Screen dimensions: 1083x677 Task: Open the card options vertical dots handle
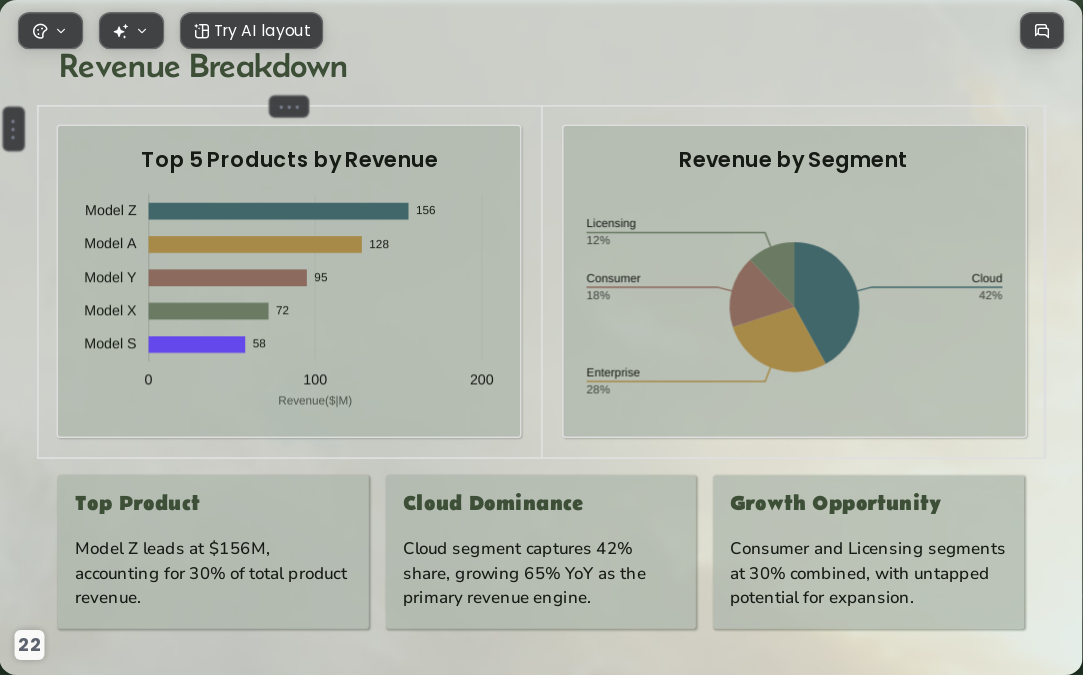pos(14,129)
